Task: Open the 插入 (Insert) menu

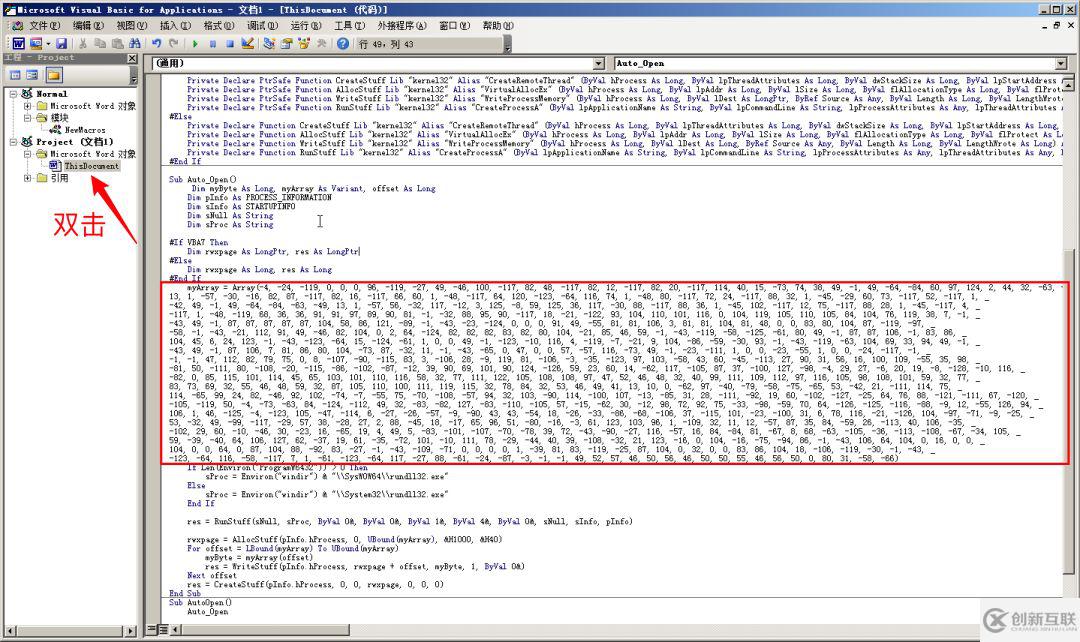Action: (175, 25)
